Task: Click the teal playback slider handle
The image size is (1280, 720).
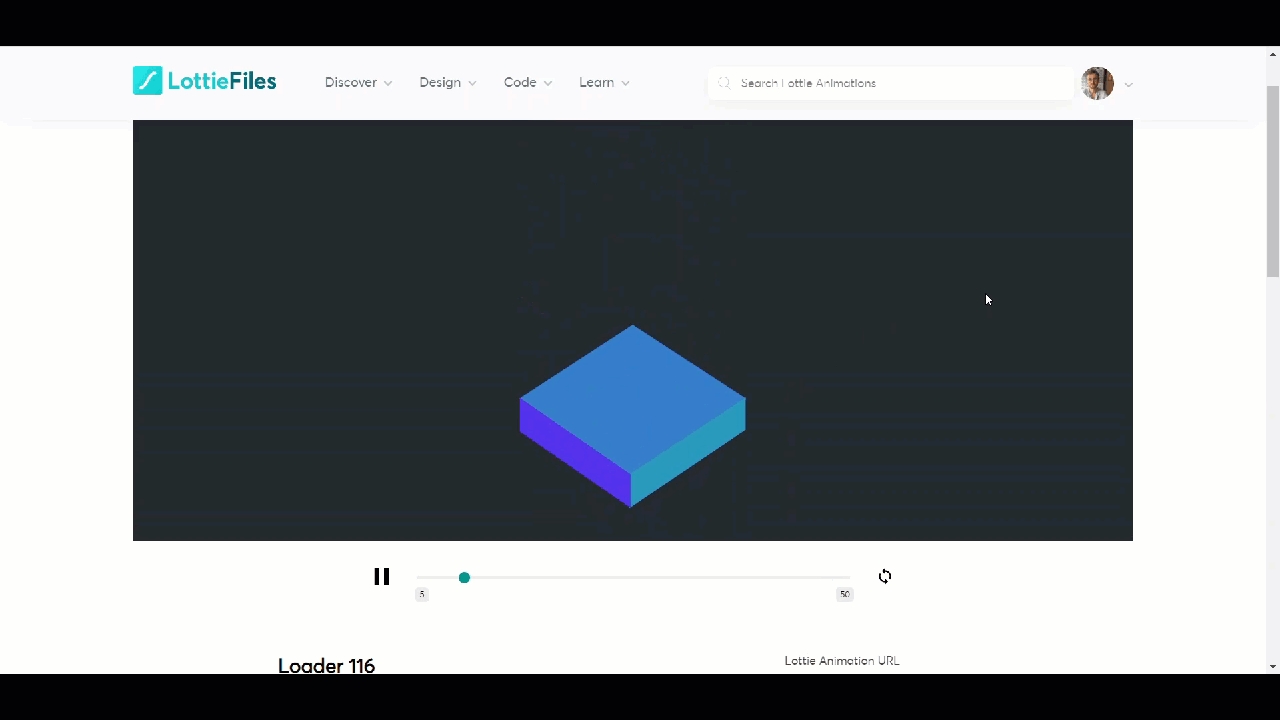Action: coord(464,578)
